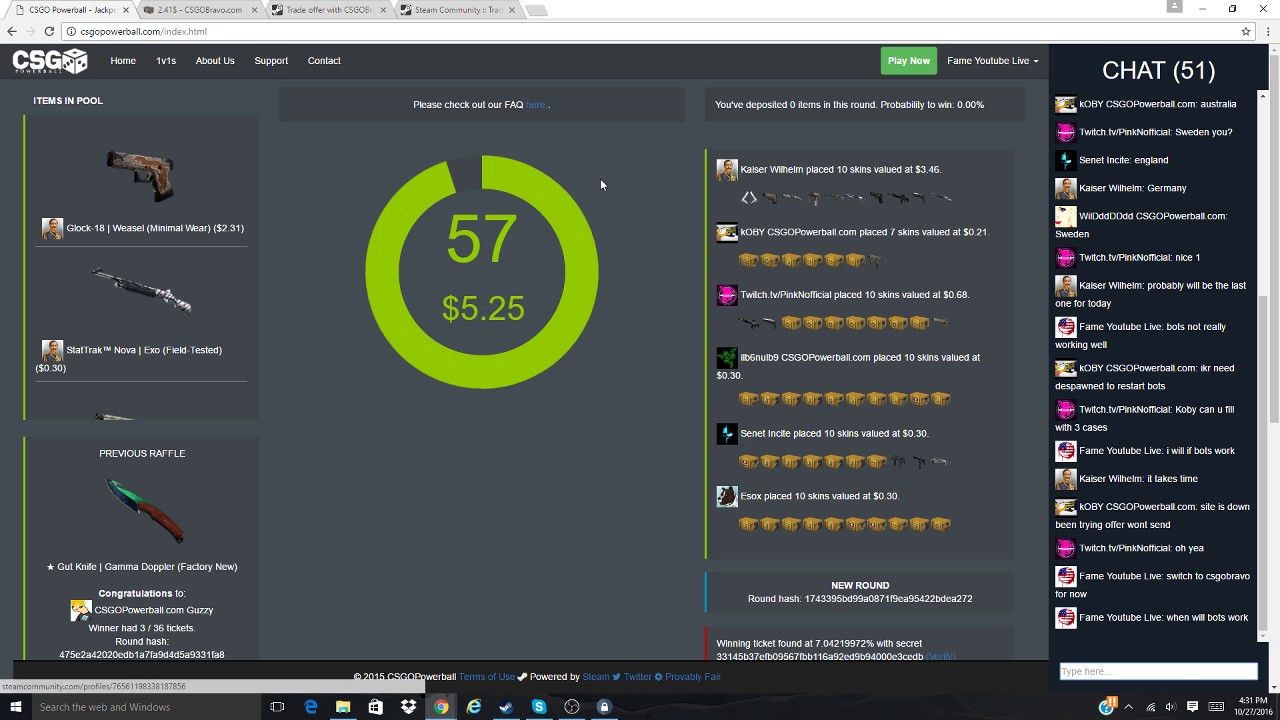Viewport: 1280px width, 720px height.
Task: Click Glock-18 Weasel owner avatar
Action: point(52,229)
